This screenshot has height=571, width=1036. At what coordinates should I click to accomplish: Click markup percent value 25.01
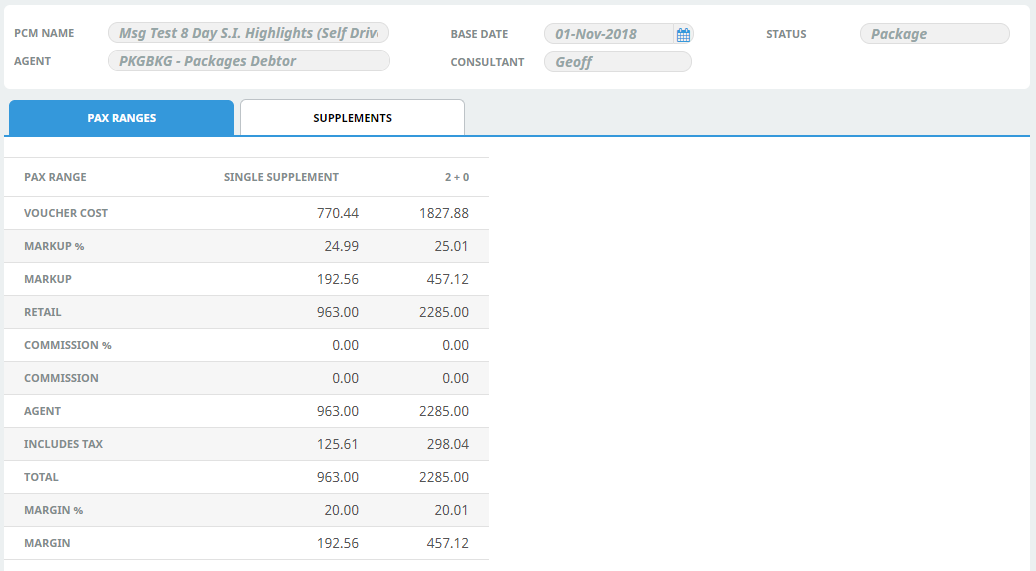click(451, 246)
